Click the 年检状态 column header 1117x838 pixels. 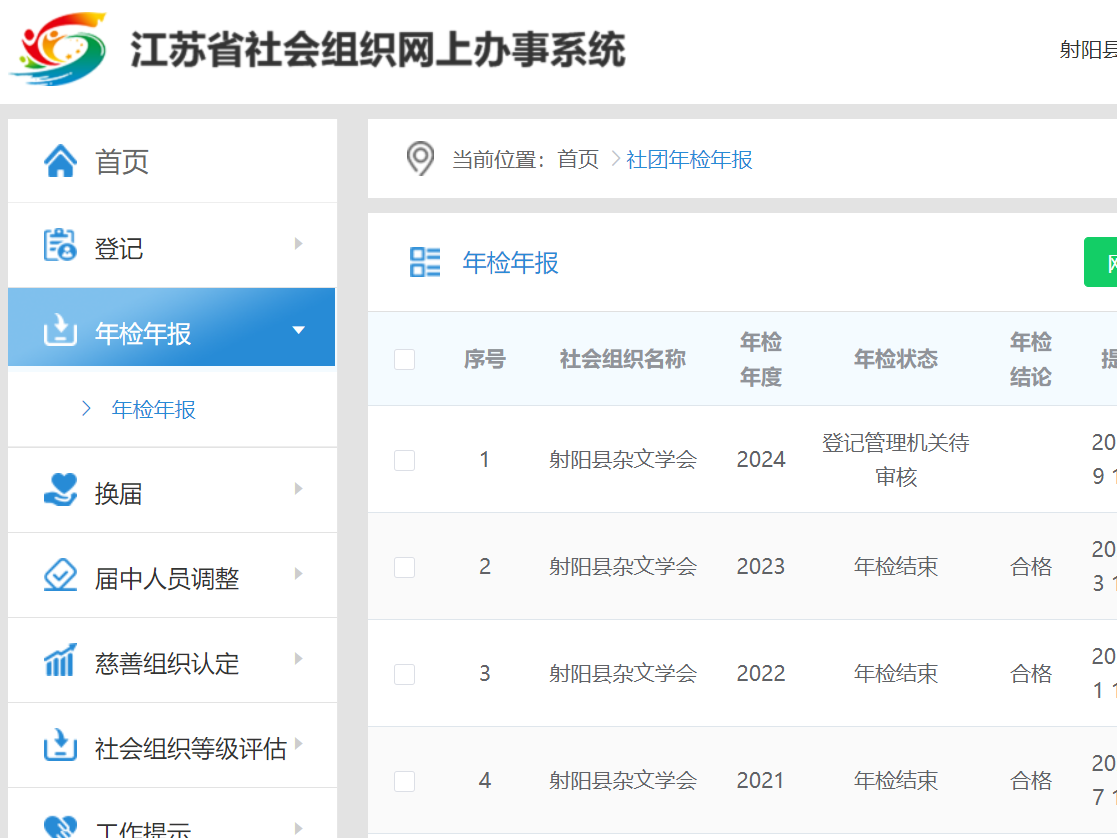[895, 358]
